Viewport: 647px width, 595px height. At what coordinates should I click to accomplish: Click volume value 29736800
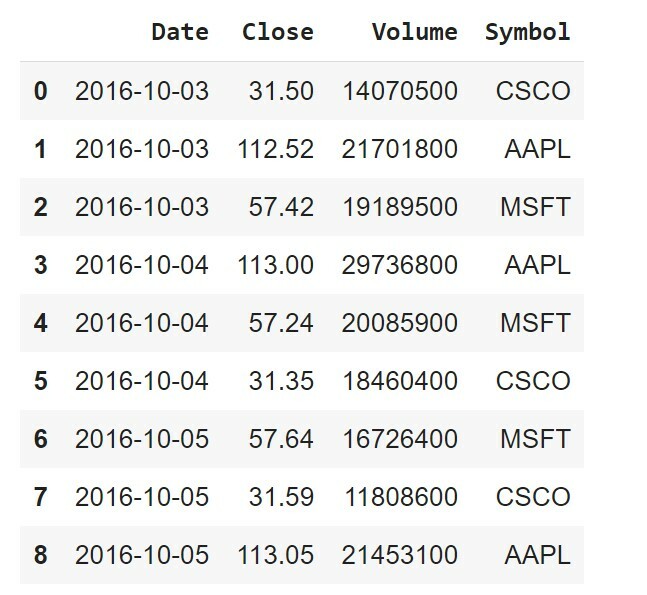(399, 265)
